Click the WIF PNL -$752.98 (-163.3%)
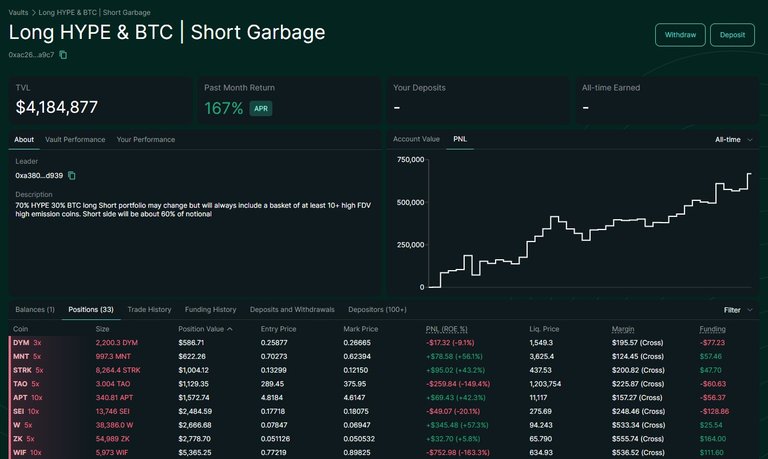 pyautogui.click(x=457, y=453)
